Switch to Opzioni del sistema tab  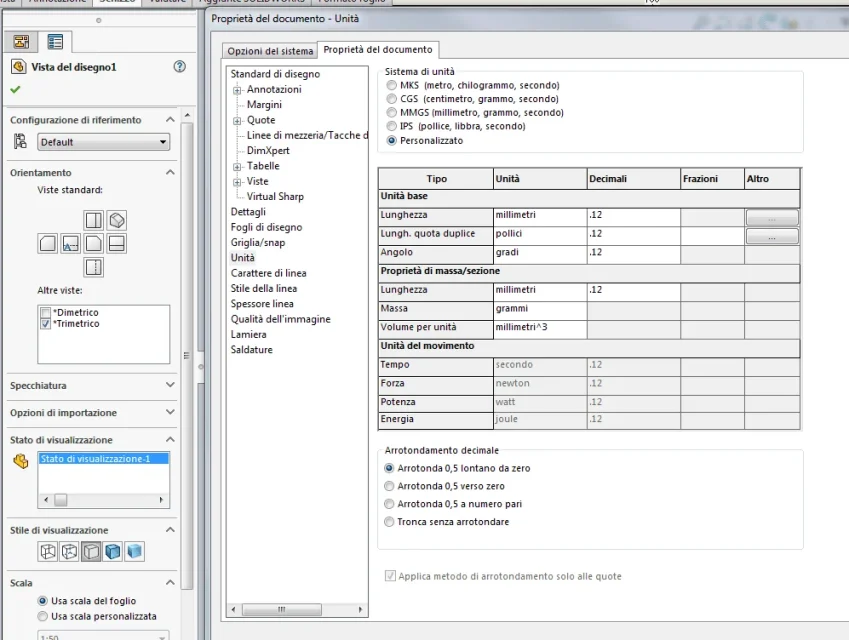[x=270, y=51]
